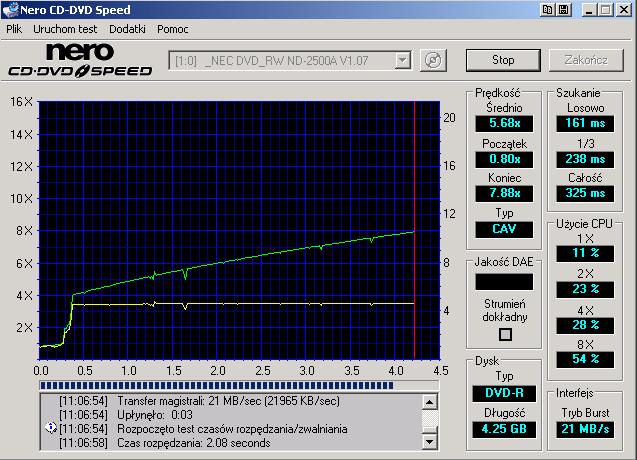Click the random seek value 161 ms
Viewport: 637px width, 460px height.
coord(585,123)
